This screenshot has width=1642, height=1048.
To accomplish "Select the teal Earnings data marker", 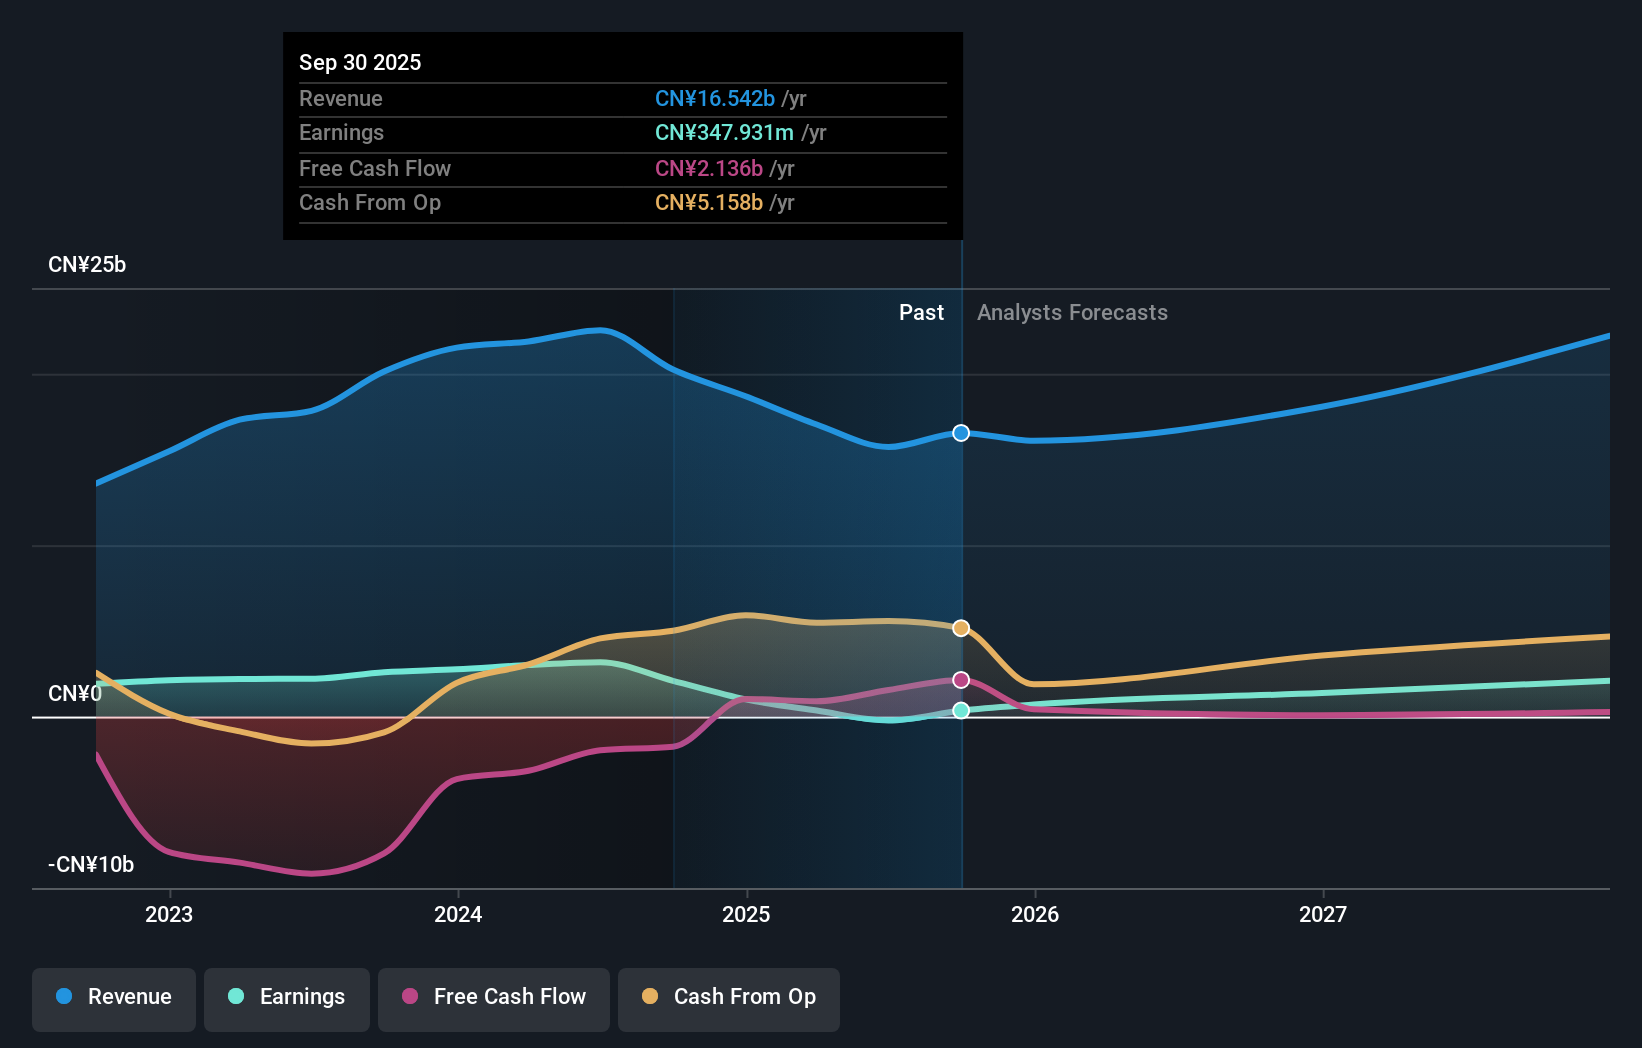I will click(961, 711).
